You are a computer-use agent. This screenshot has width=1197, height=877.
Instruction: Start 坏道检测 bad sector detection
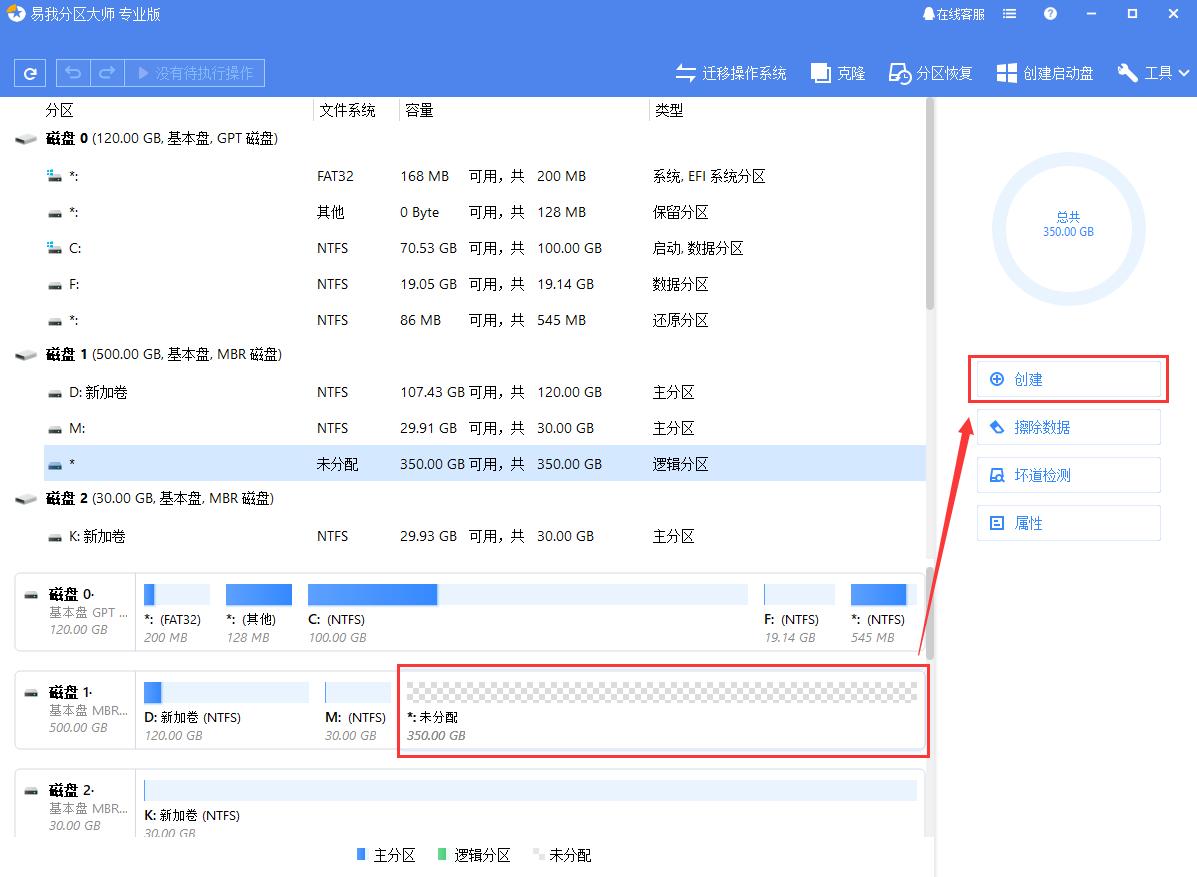pyautogui.click(x=1068, y=475)
